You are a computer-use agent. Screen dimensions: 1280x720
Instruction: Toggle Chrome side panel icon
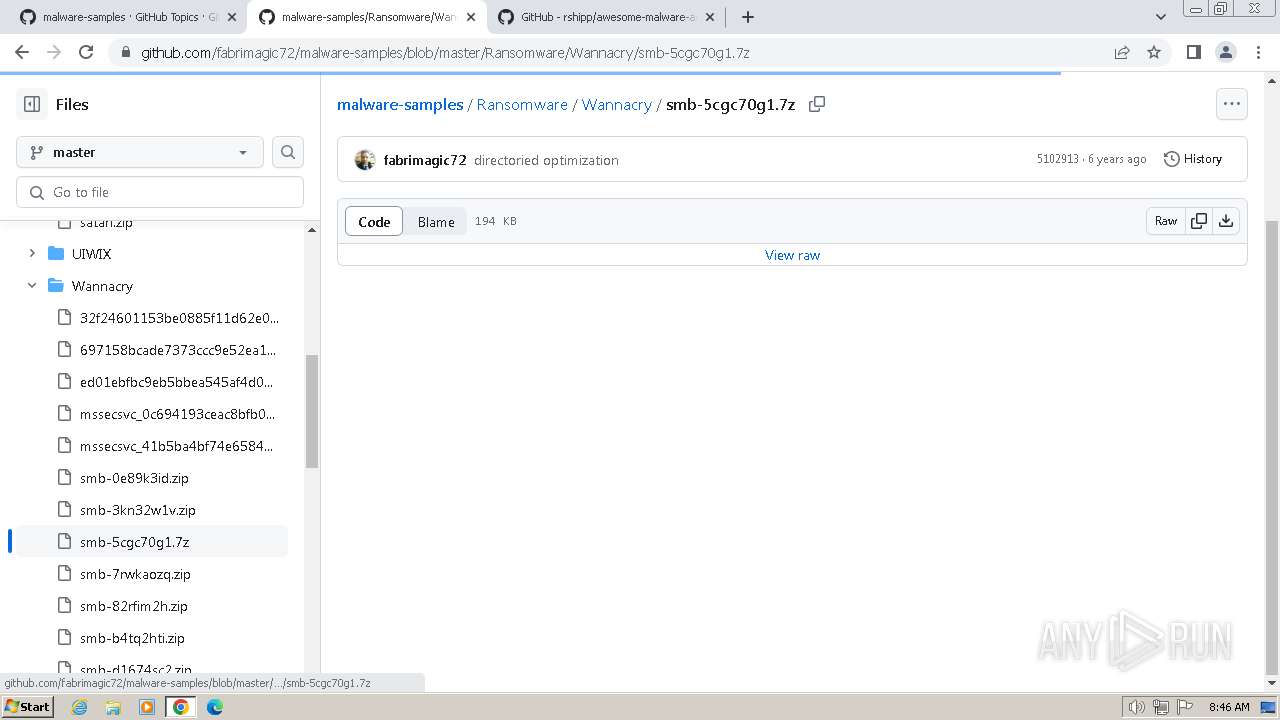click(1193, 52)
